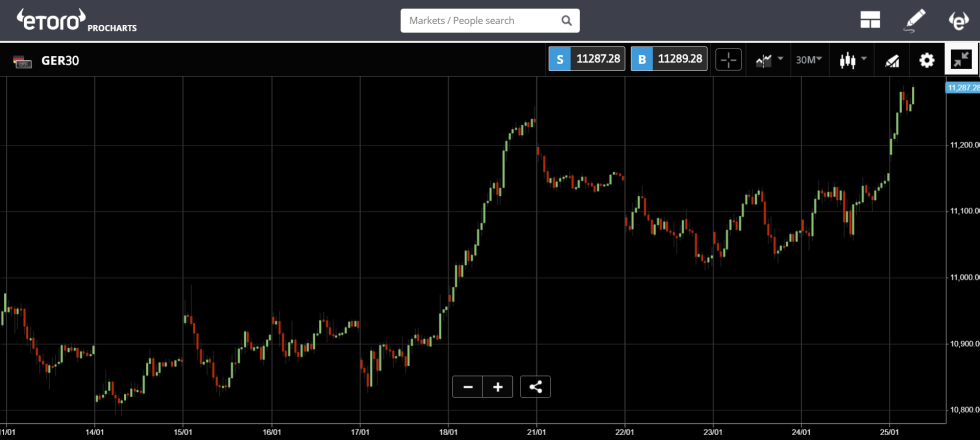Click the Buy button at 11289.28
Viewport: 980px width, 440px height.
tap(669, 60)
